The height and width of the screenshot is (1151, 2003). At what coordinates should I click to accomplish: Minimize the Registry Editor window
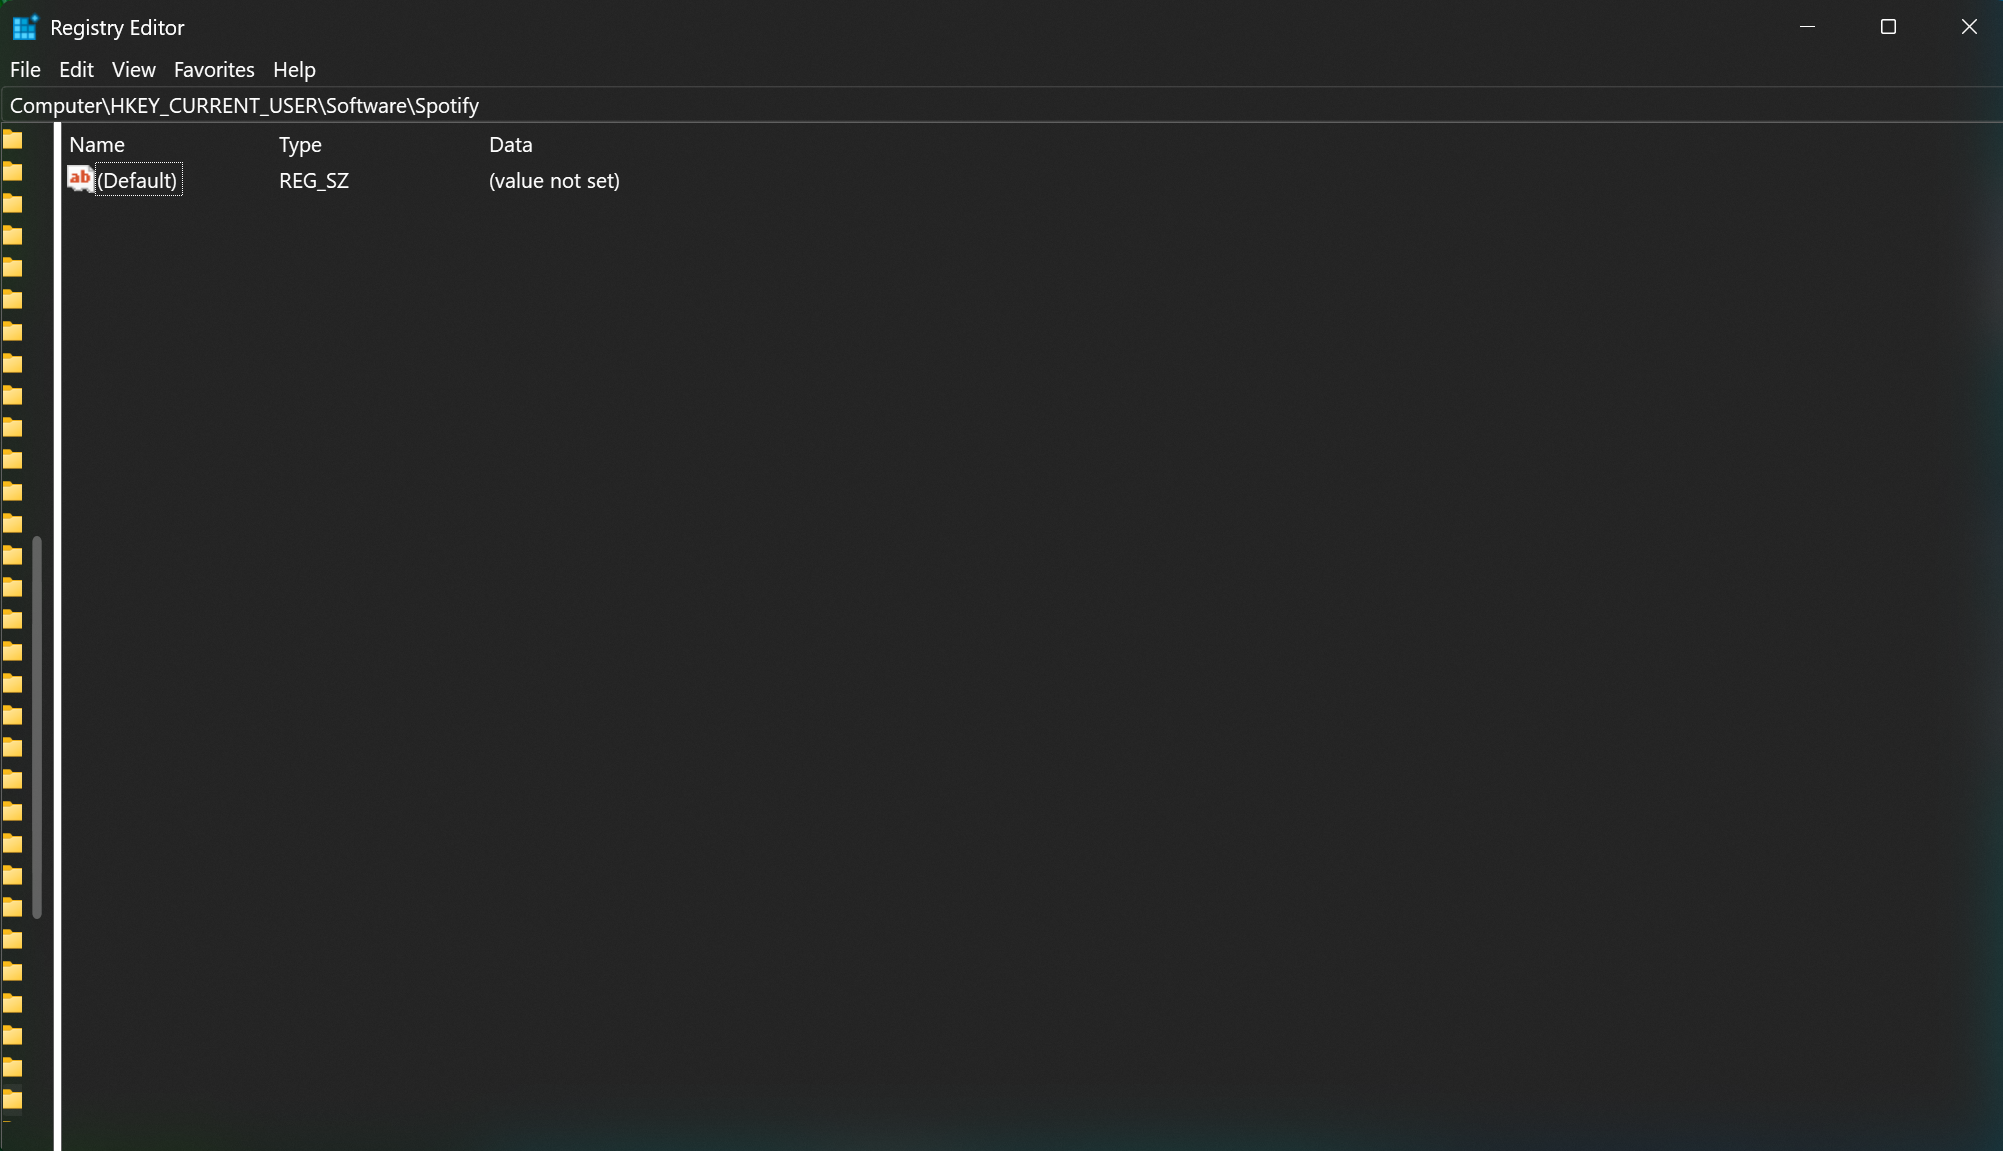click(1807, 27)
